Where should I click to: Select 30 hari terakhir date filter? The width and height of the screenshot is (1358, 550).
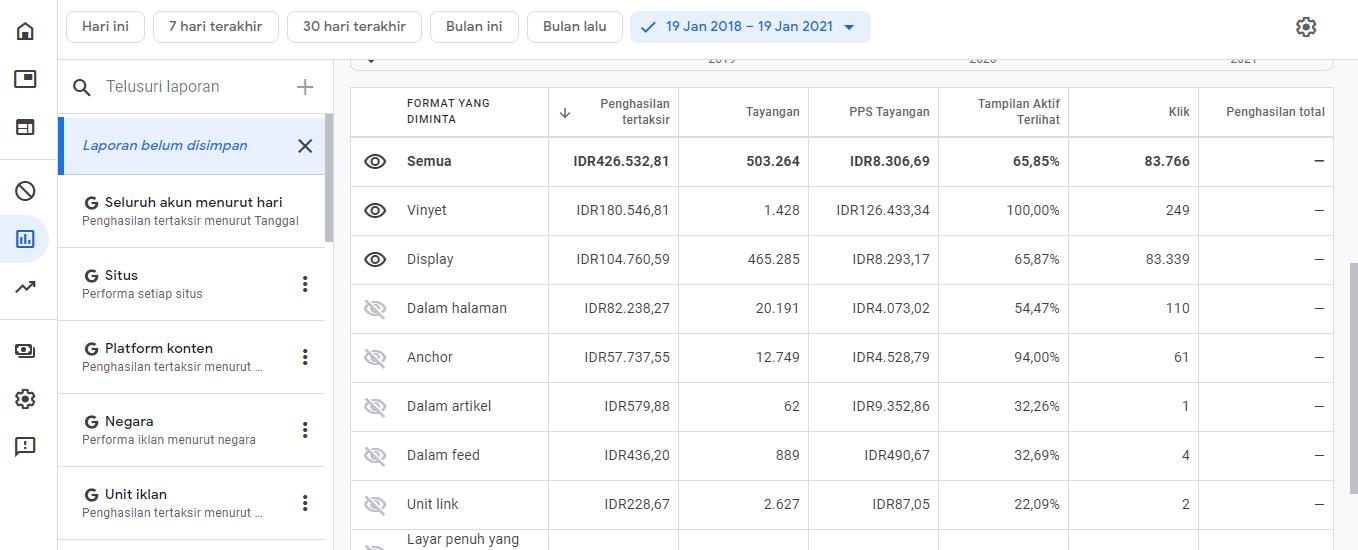coord(354,27)
